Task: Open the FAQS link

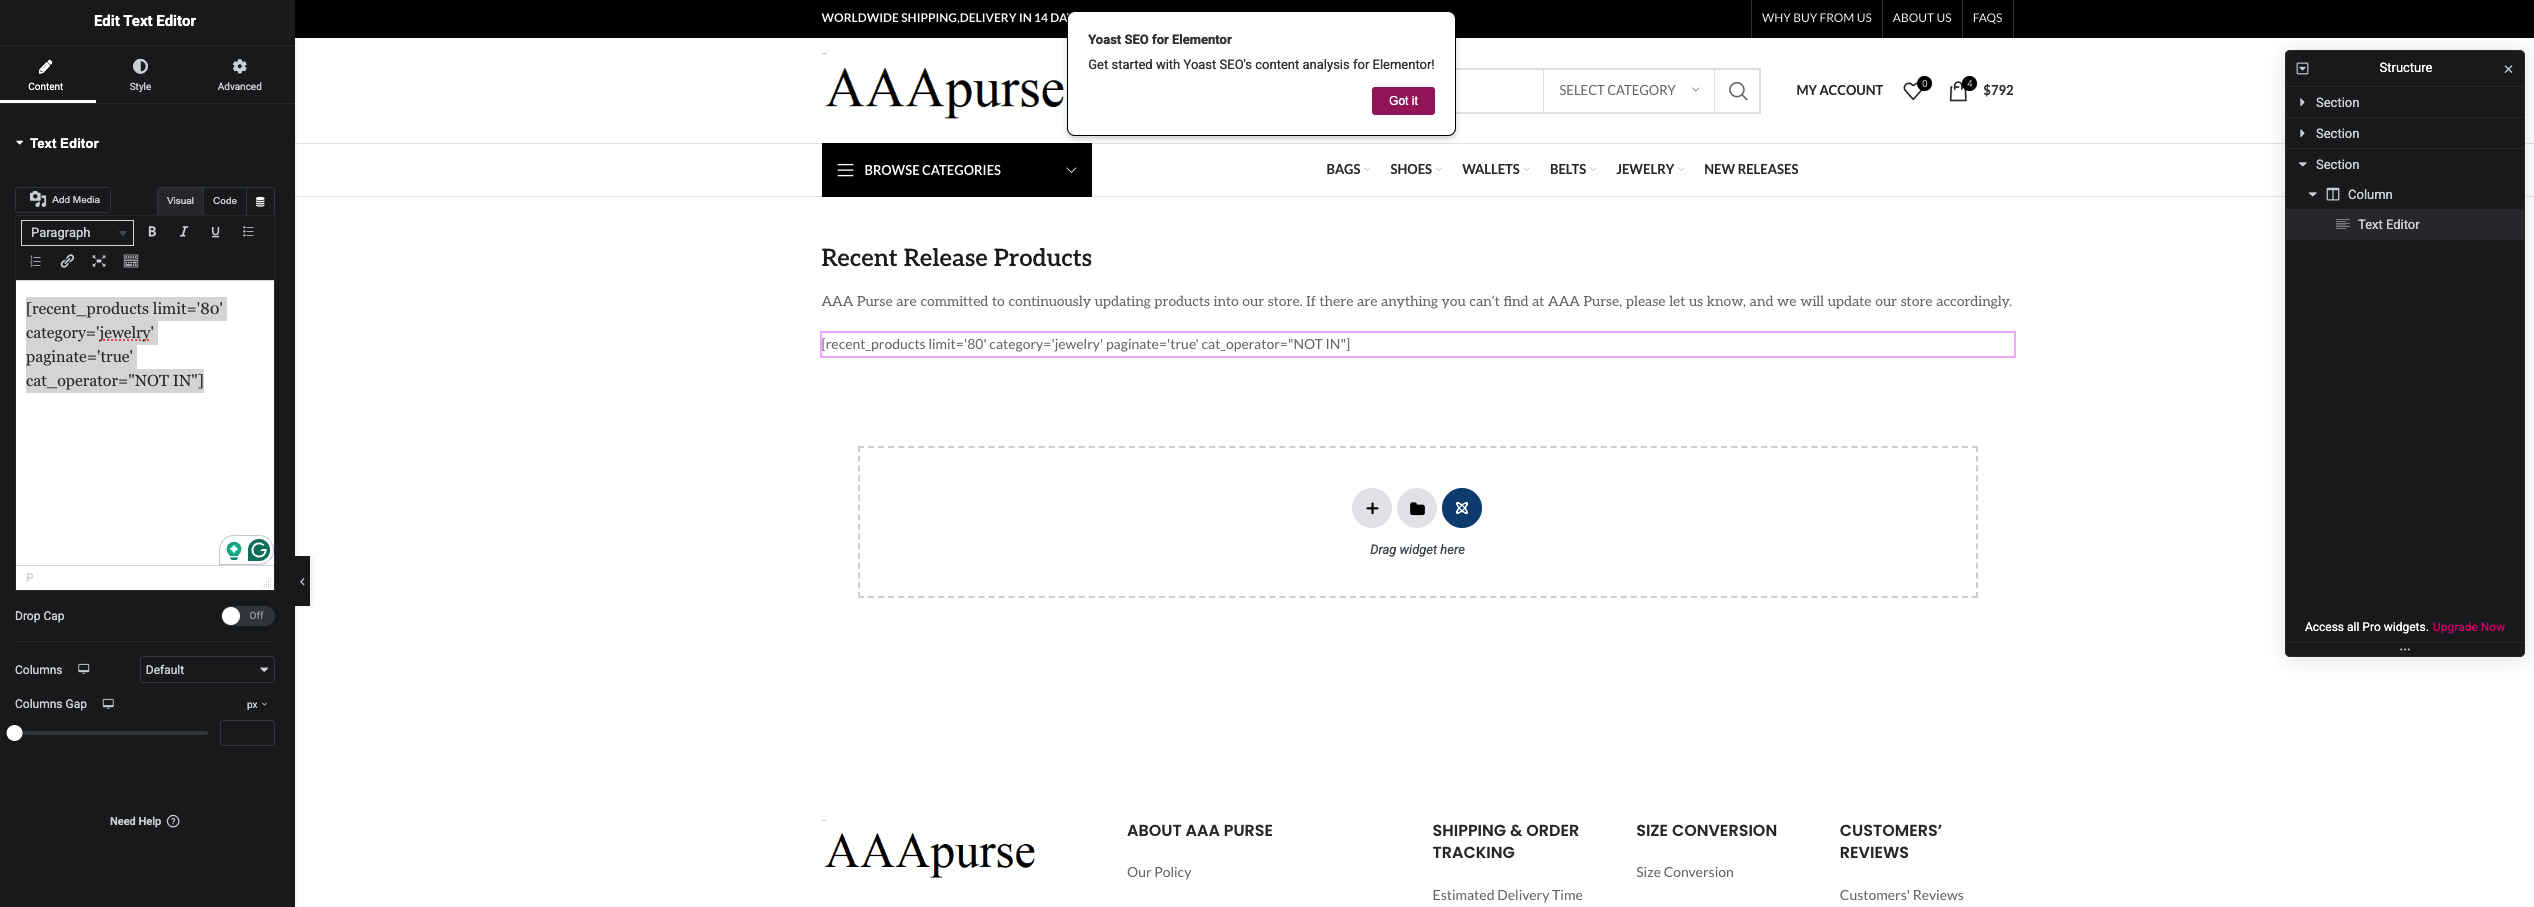Action: pyautogui.click(x=1987, y=18)
